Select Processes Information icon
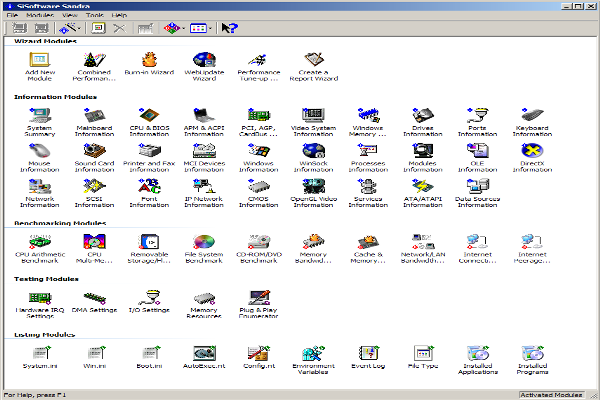This screenshot has width=600, height=400. click(x=368, y=151)
